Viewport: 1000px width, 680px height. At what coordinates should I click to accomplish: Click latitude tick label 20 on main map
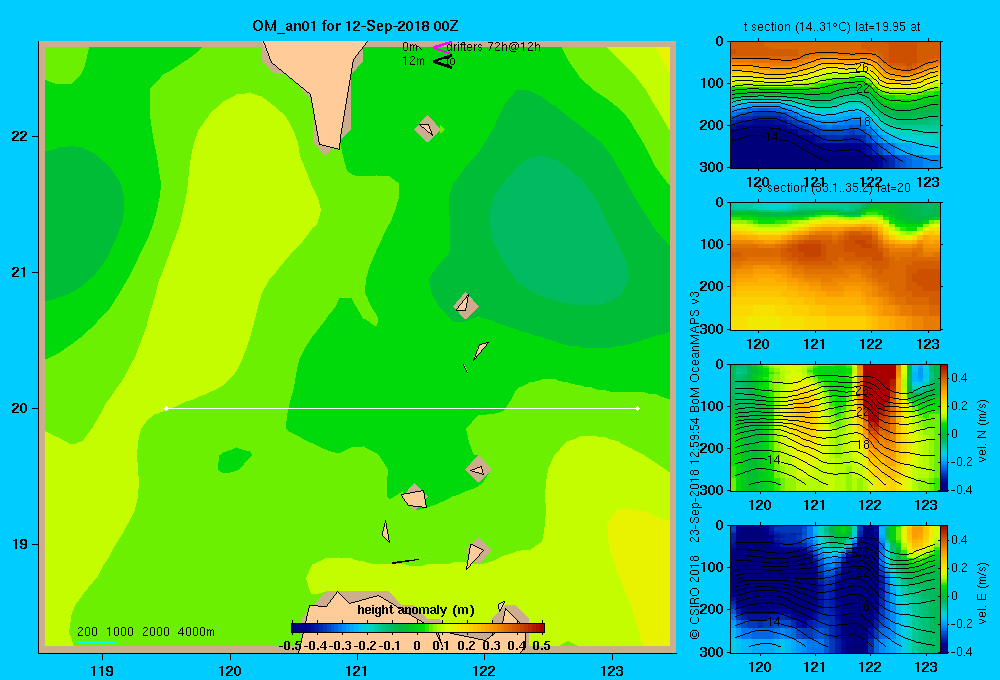pyautogui.click(x=20, y=408)
